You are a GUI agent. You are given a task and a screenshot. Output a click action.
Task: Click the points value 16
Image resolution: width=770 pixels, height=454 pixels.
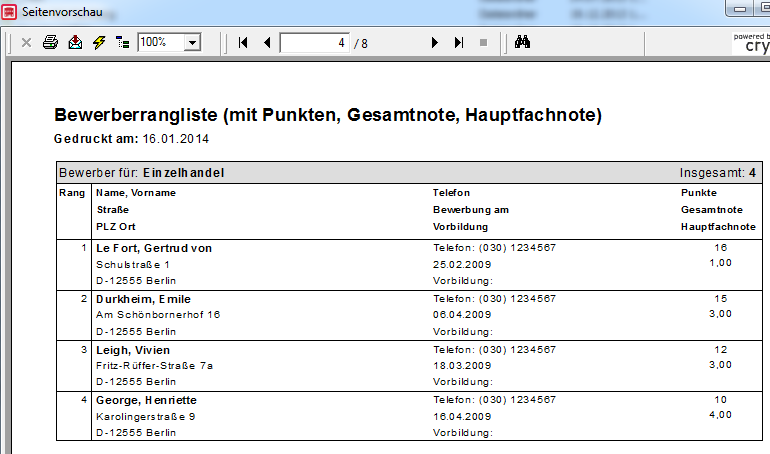pos(721,248)
